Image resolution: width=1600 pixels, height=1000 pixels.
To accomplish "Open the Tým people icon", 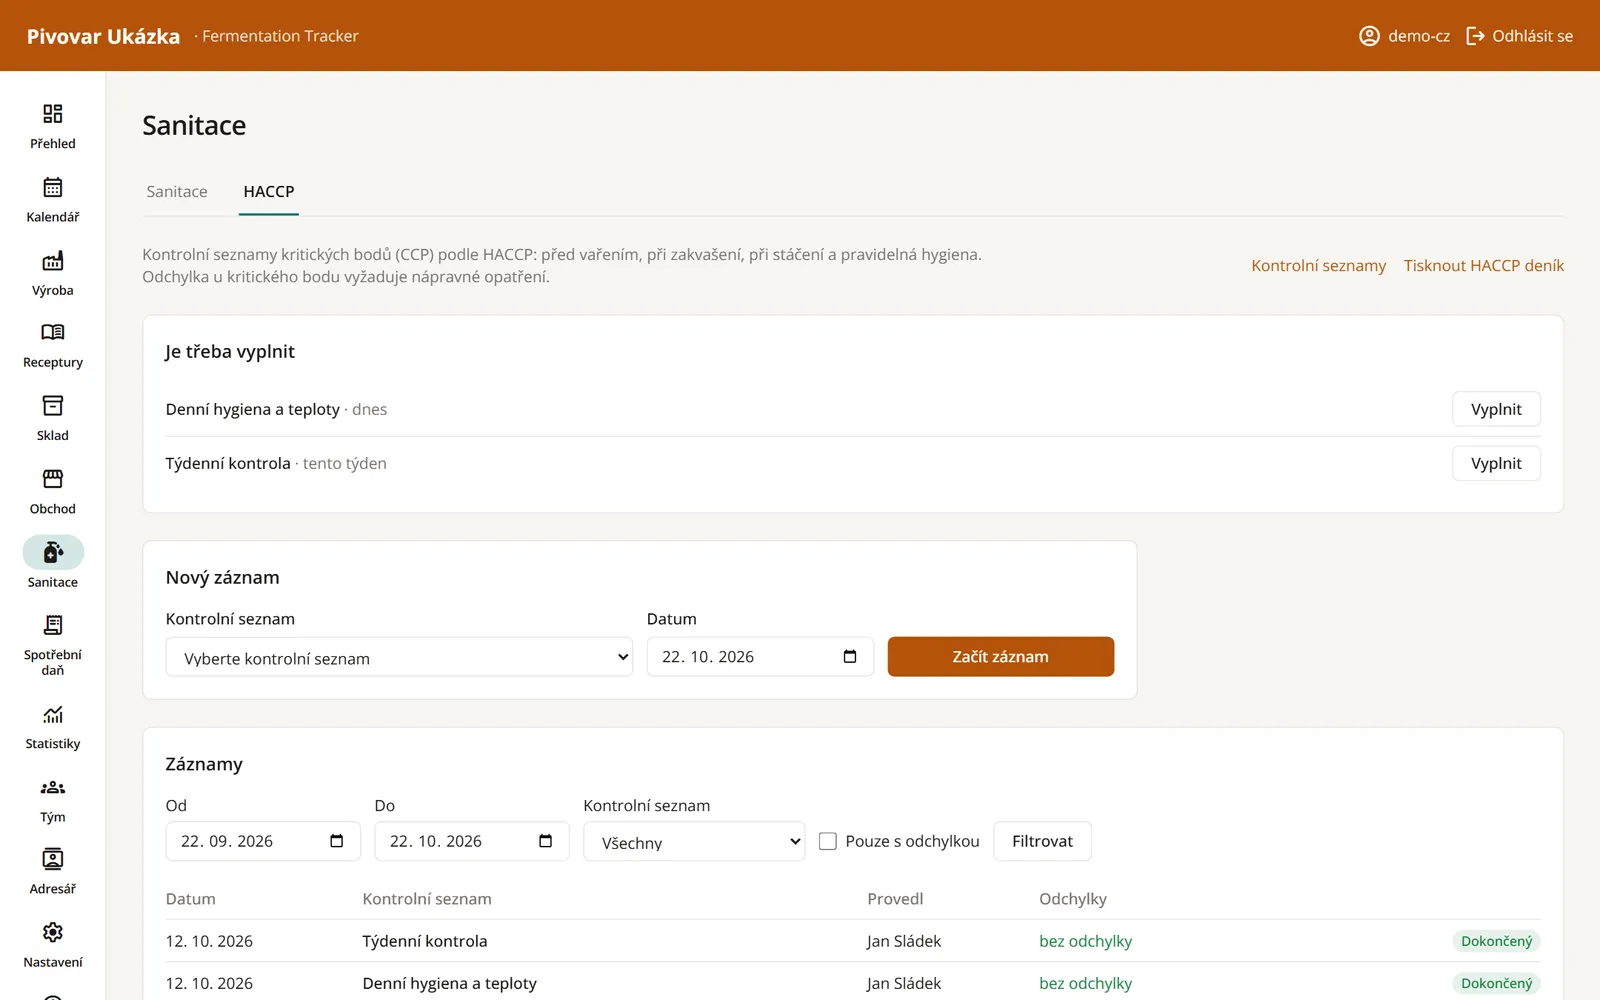I will point(53,788).
